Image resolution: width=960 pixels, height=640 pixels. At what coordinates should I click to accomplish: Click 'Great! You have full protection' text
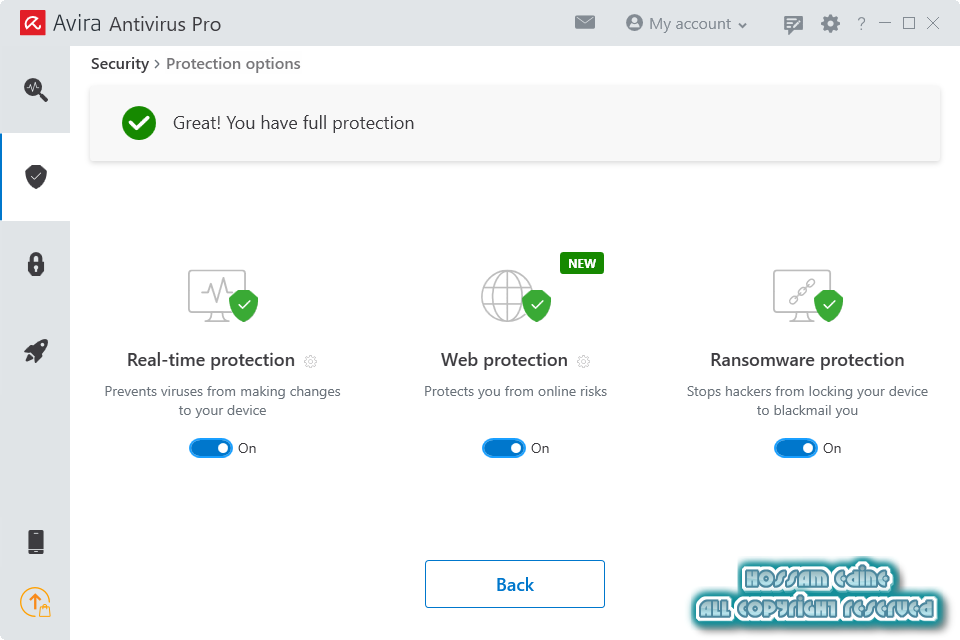coord(293,123)
